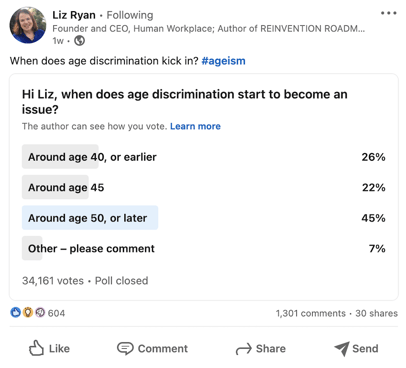
Task: Click the paper plane Send icon
Action: tap(342, 349)
